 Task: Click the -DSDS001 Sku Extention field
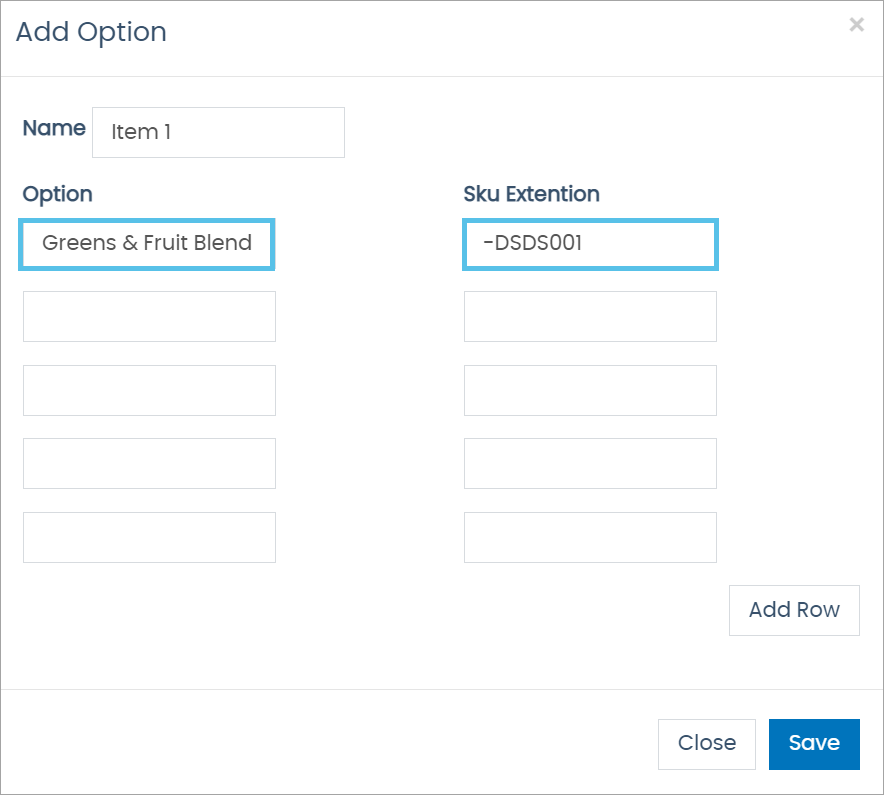pyautogui.click(x=590, y=244)
